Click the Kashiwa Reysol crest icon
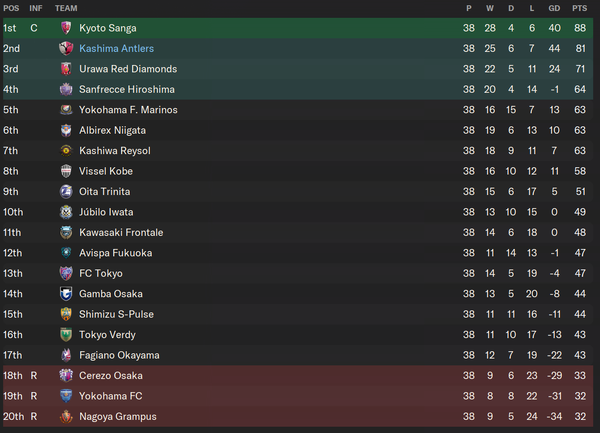 (66, 151)
